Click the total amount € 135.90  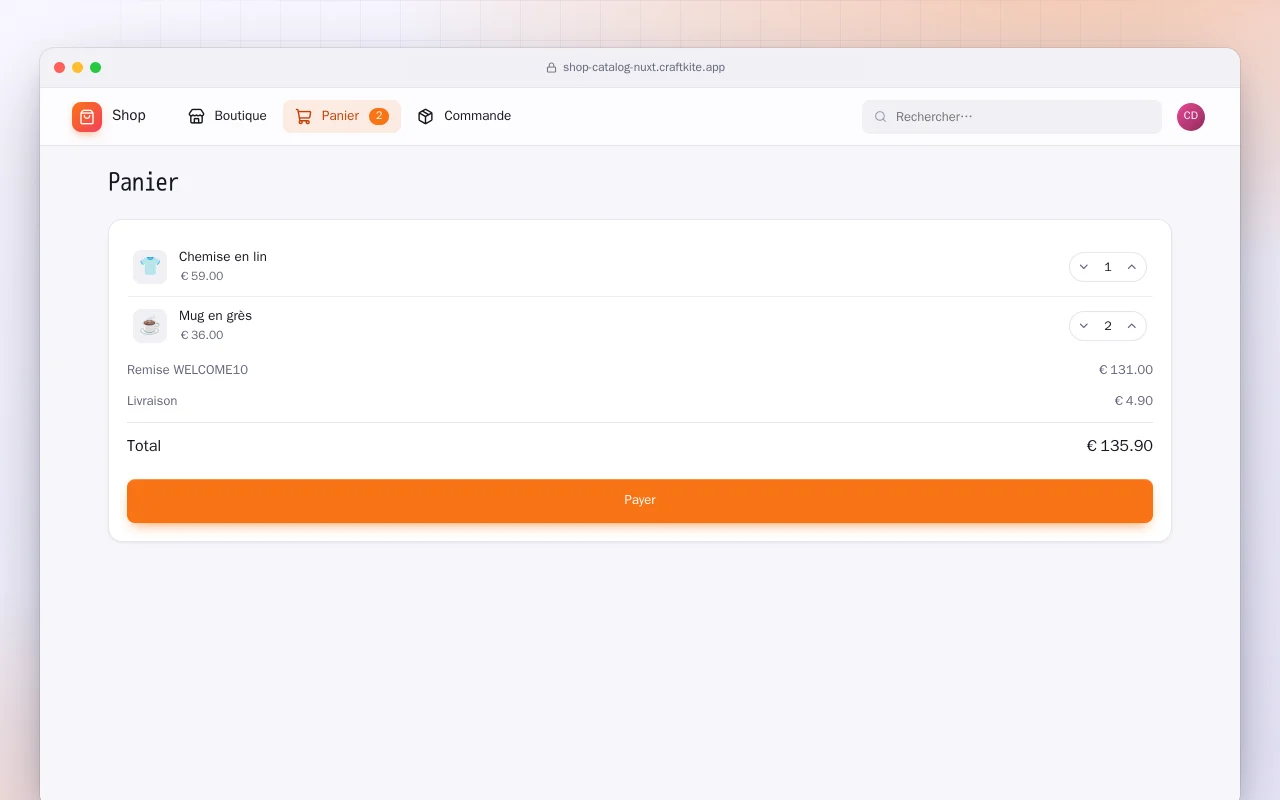[x=1119, y=446]
